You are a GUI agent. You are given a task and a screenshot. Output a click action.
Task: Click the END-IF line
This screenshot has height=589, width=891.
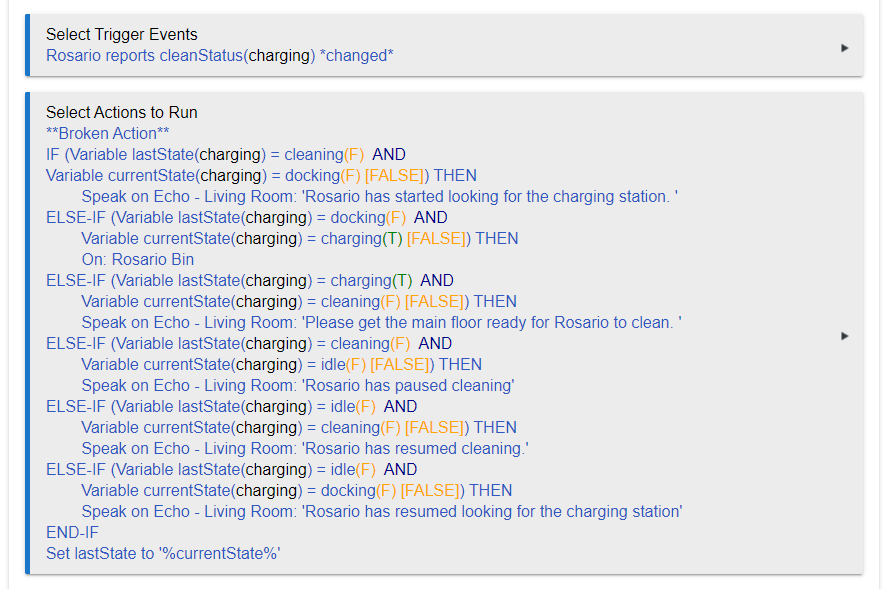pyautogui.click(x=72, y=533)
